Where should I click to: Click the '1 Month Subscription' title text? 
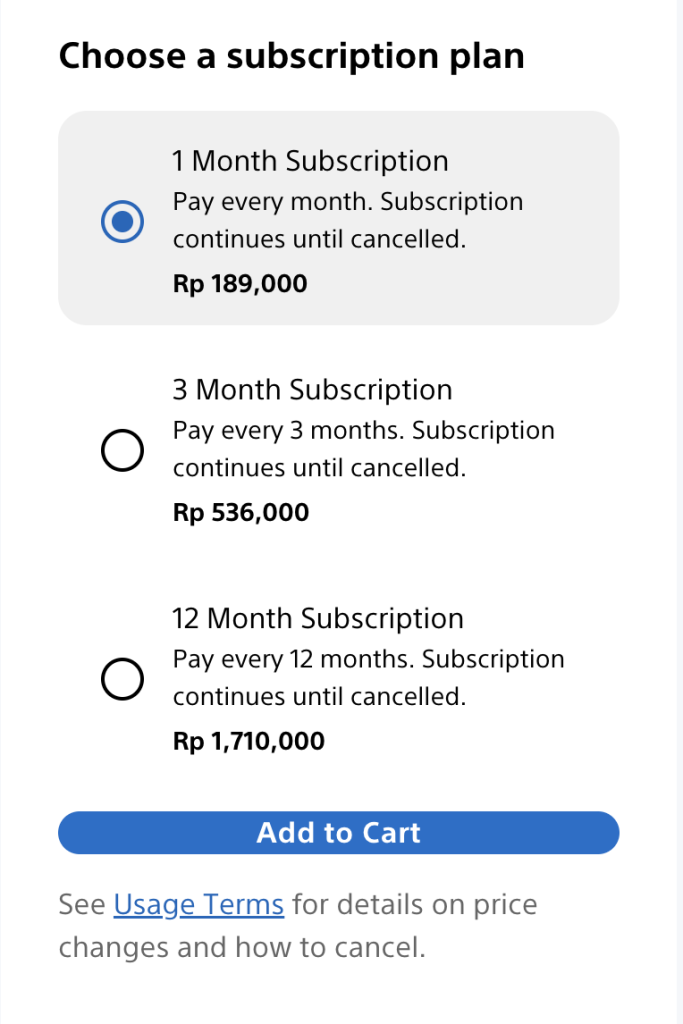coord(310,161)
